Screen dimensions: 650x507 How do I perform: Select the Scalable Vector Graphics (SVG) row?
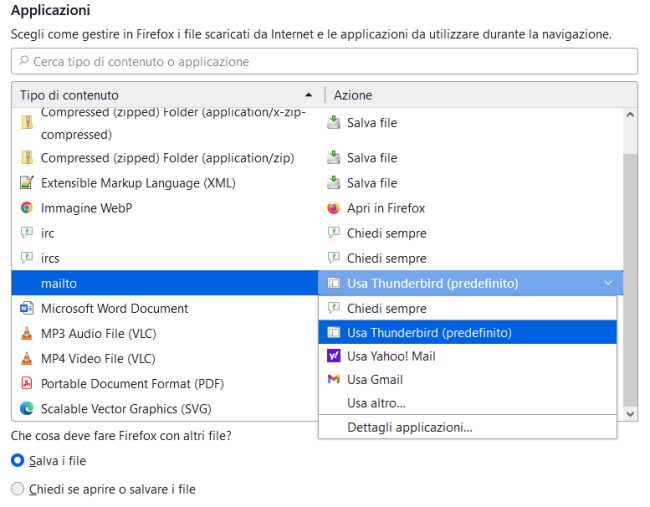165,409
